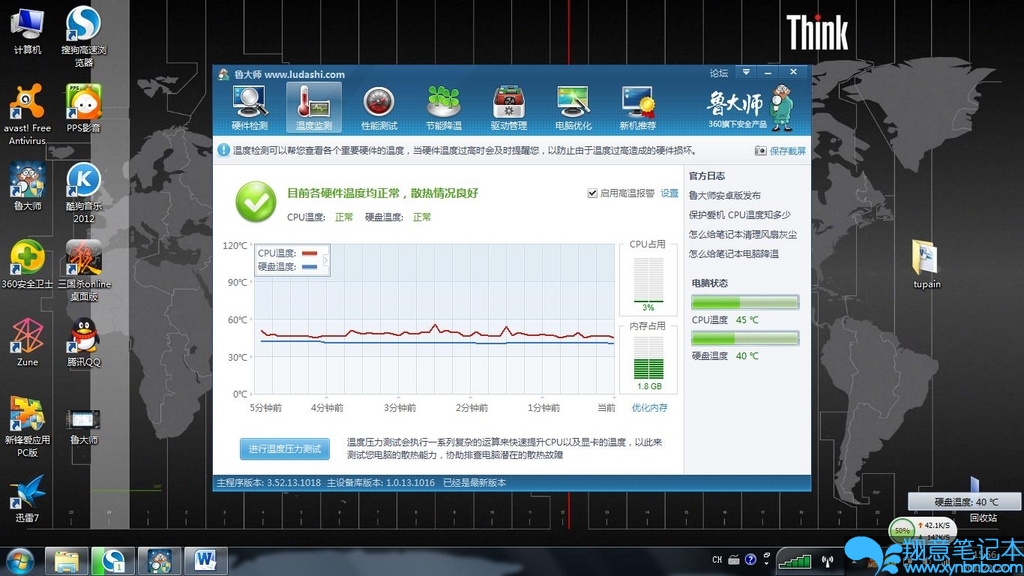Click the 官方日志 heading
1024x576 pixels.
tap(707, 176)
